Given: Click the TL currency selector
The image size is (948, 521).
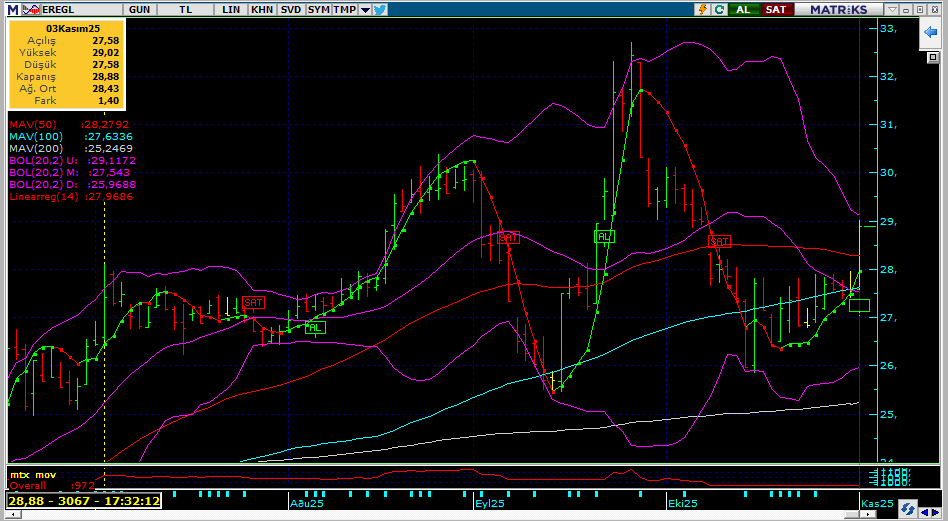Looking at the screenshot, I should tap(186, 9).
